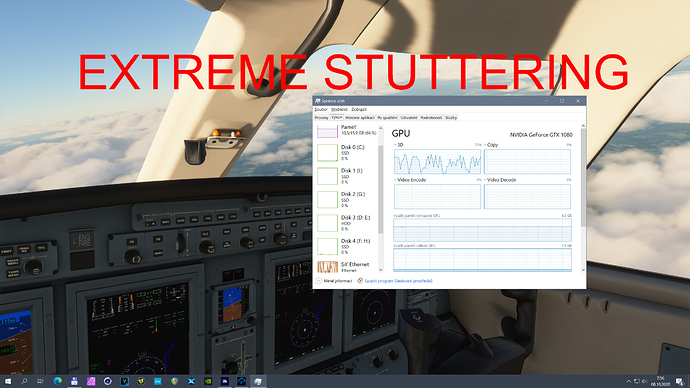Click the Resource Monitor icon beside the link

tap(360, 281)
